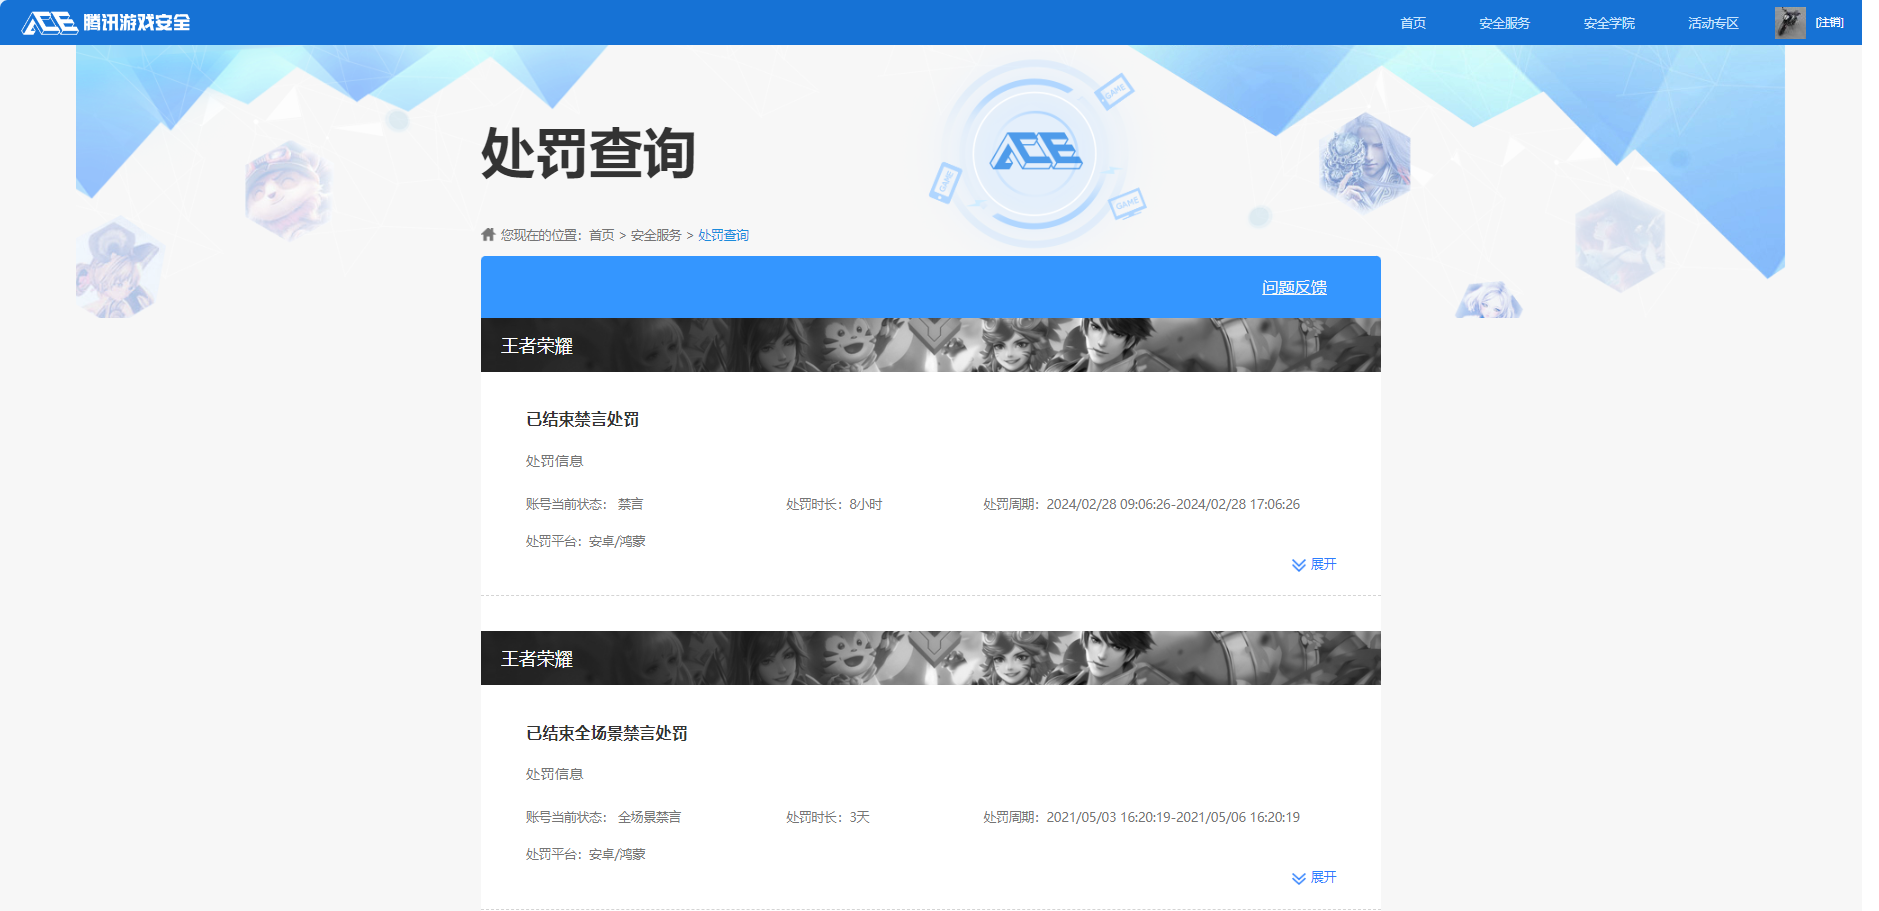Click the home icon in the breadcrumb
The image size is (1879, 911).
click(x=488, y=234)
